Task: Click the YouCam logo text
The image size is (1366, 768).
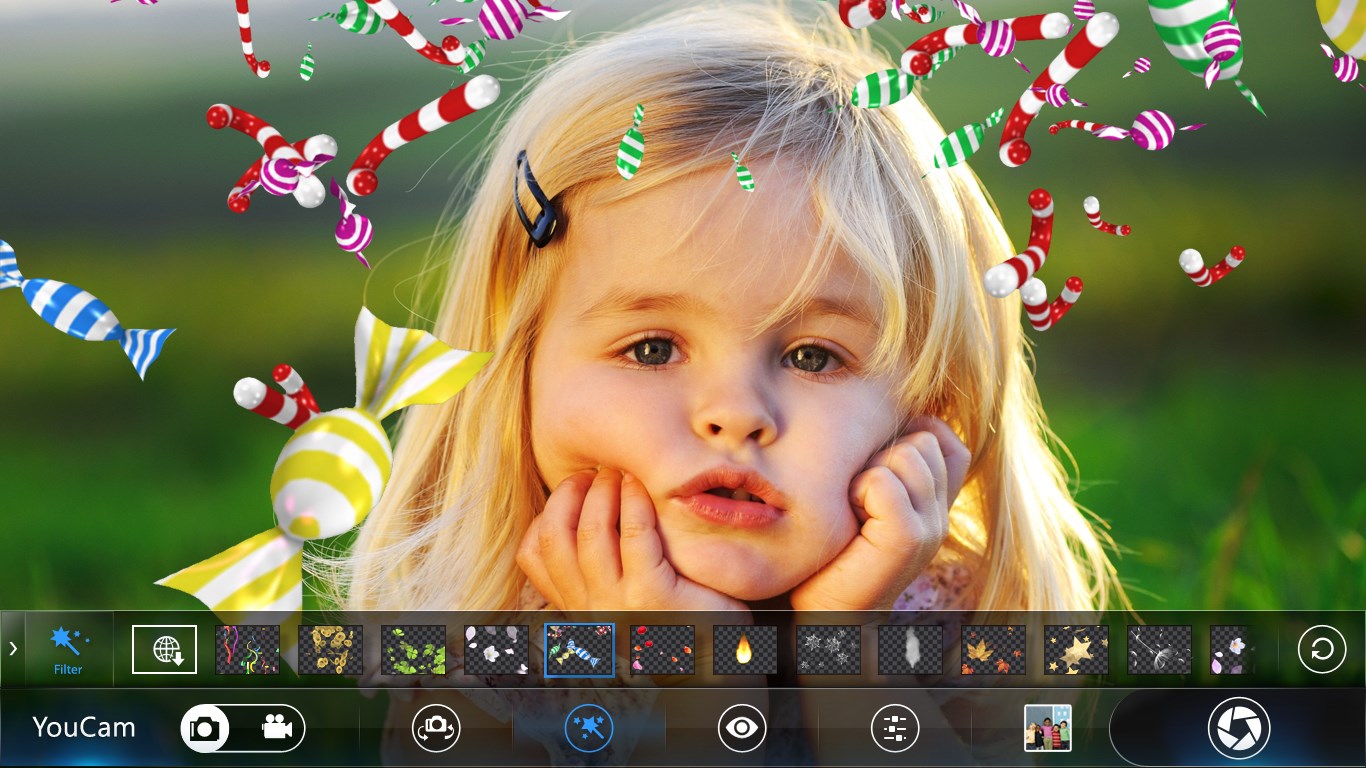Action: click(84, 728)
